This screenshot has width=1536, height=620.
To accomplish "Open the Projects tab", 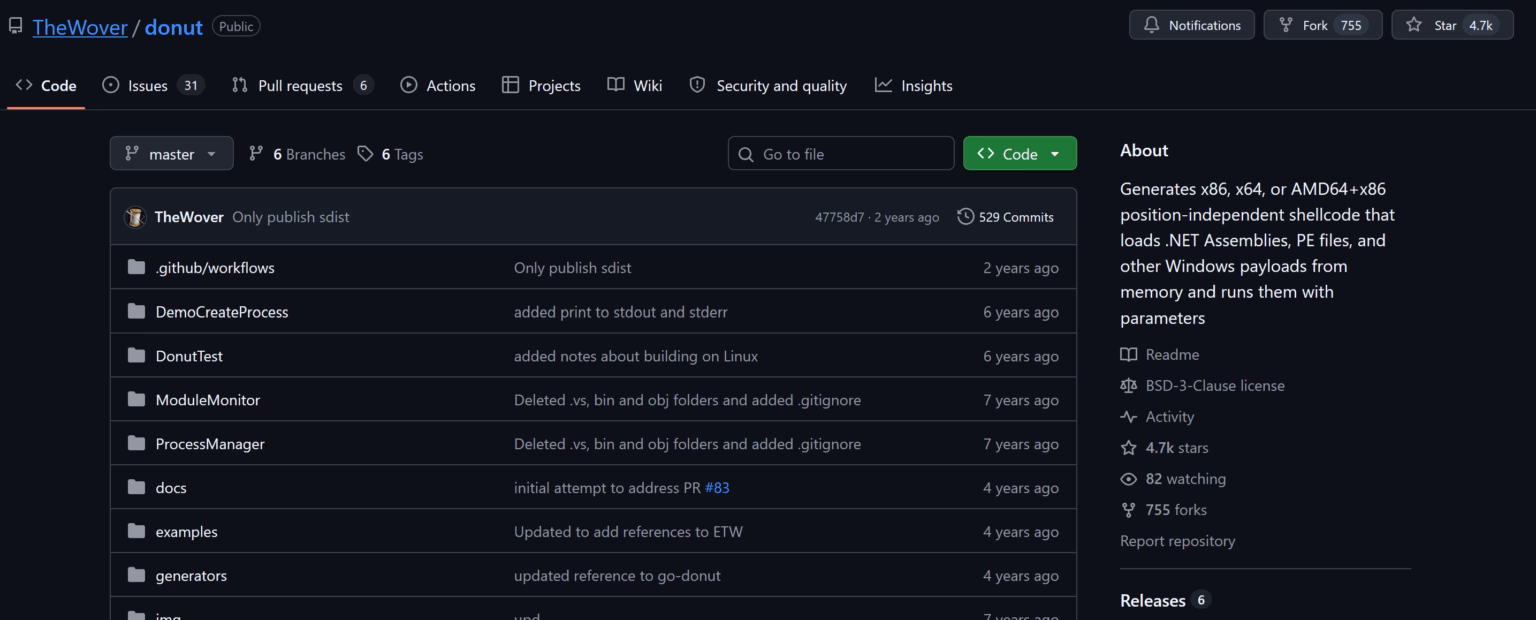I will (541, 86).
